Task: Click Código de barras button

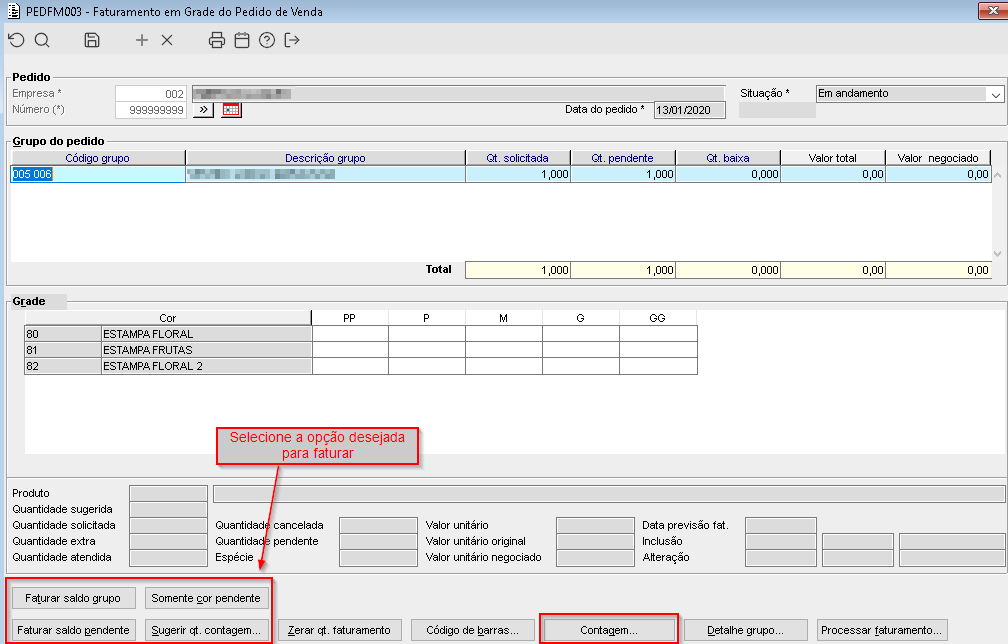Action: 472,631
